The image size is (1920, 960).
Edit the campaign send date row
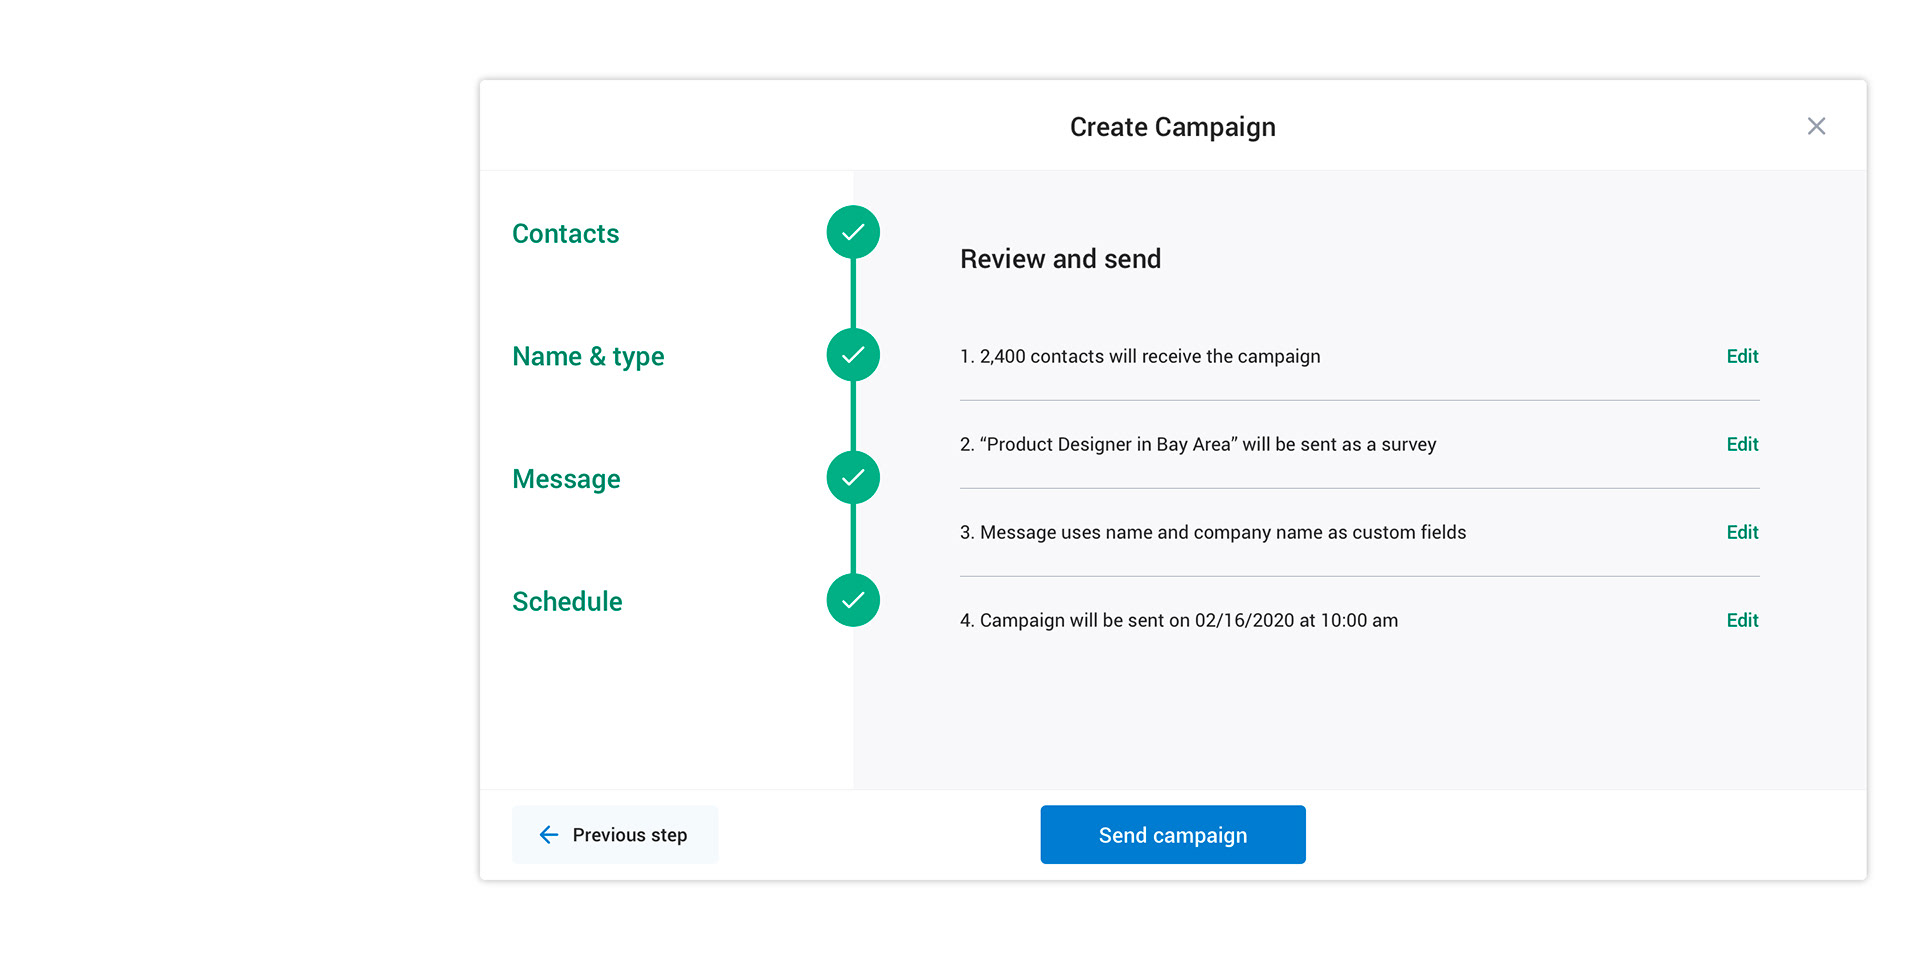point(1742,620)
